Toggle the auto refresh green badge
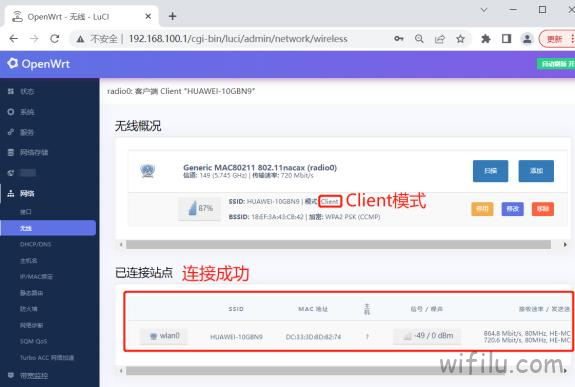 click(556, 64)
